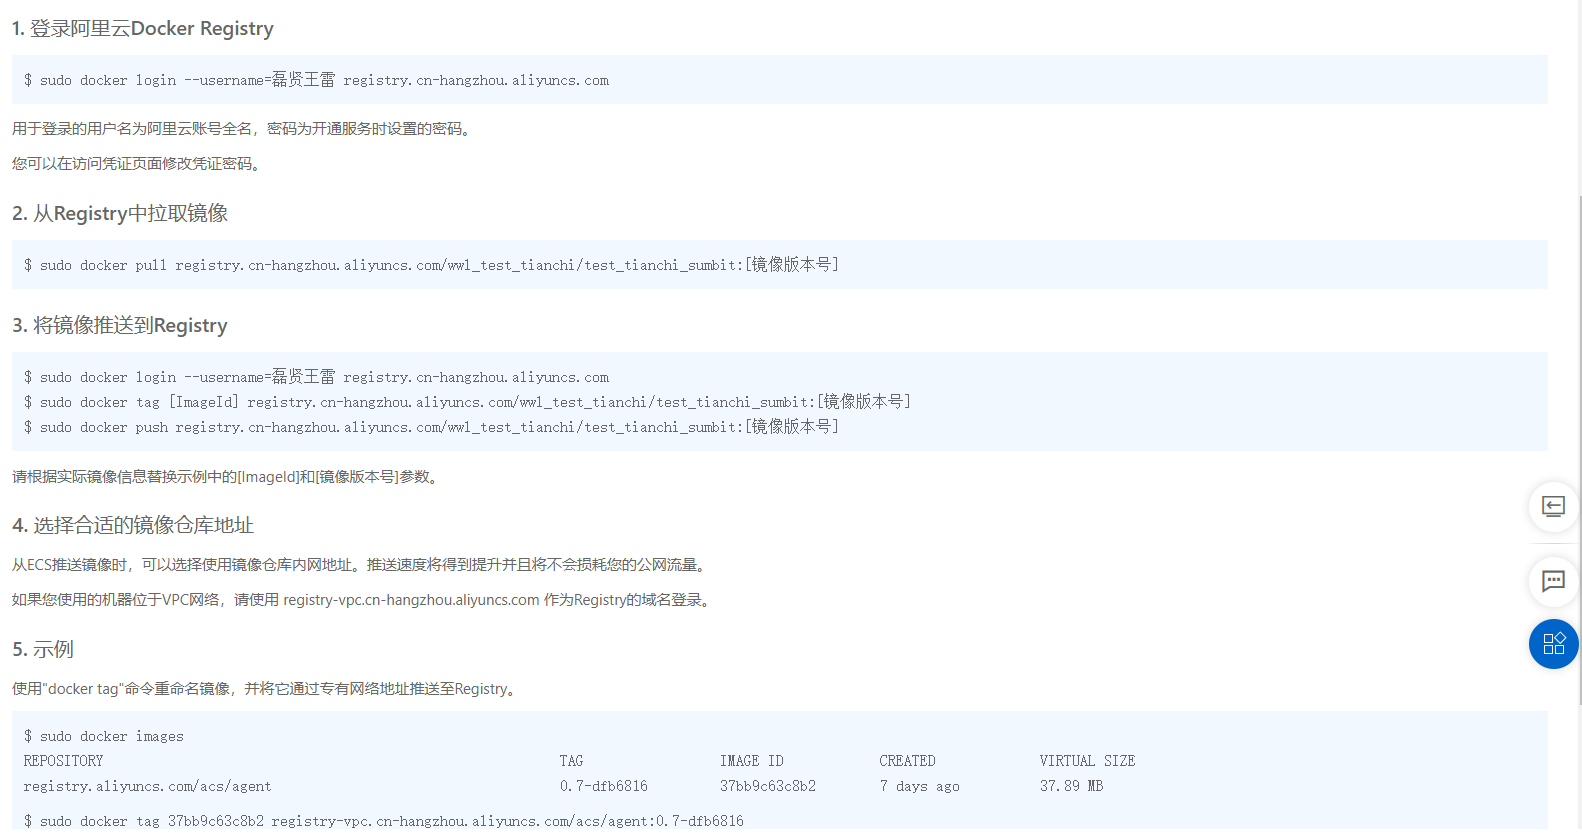Click the 您可以在访问凭证页面修改凭证密码 text
The height and width of the screenshot is (835, 1582).
[138, 163]
